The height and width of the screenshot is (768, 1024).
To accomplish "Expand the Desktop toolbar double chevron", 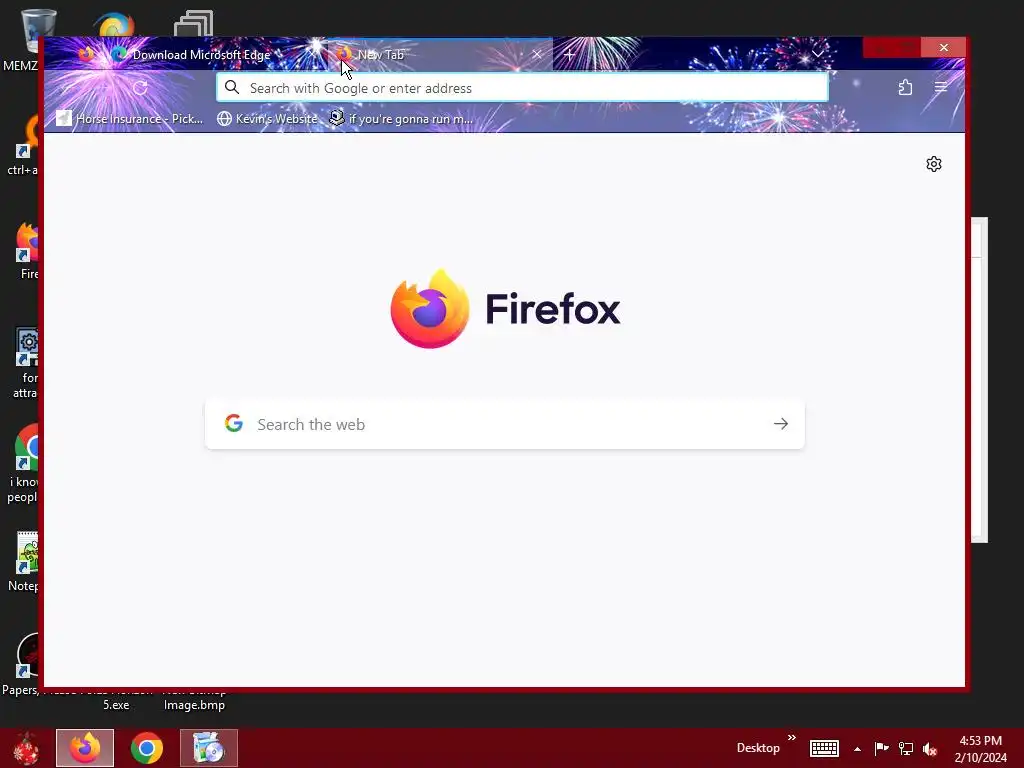I will (x=792, y=738).
